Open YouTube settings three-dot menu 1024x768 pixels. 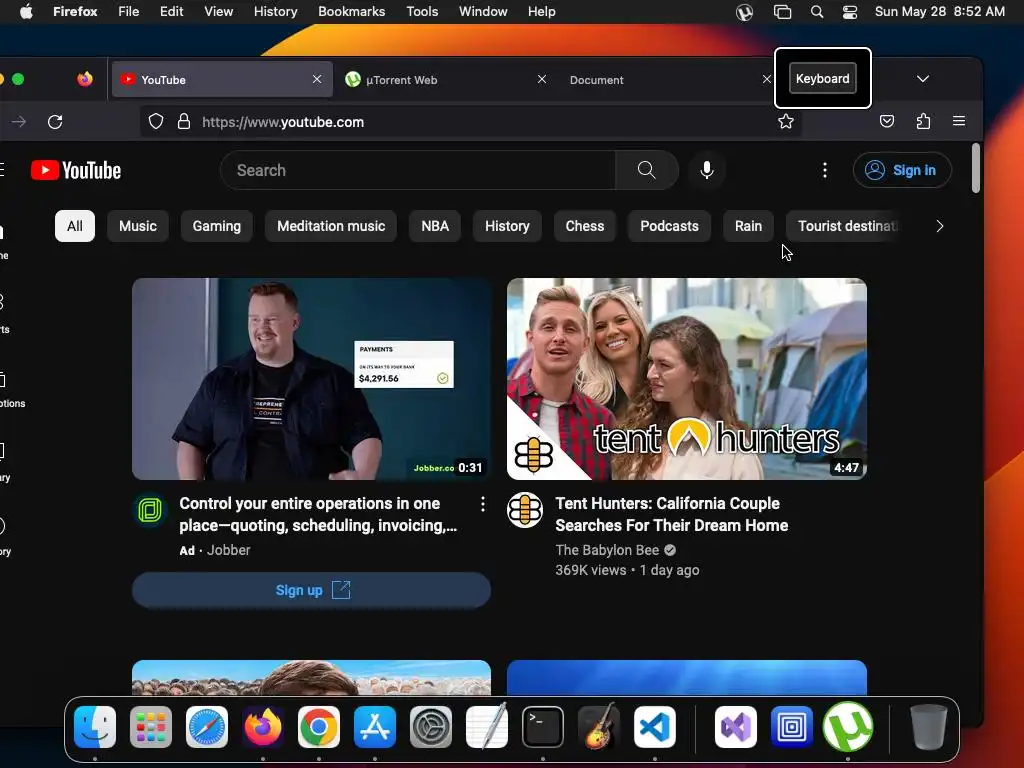825,170
